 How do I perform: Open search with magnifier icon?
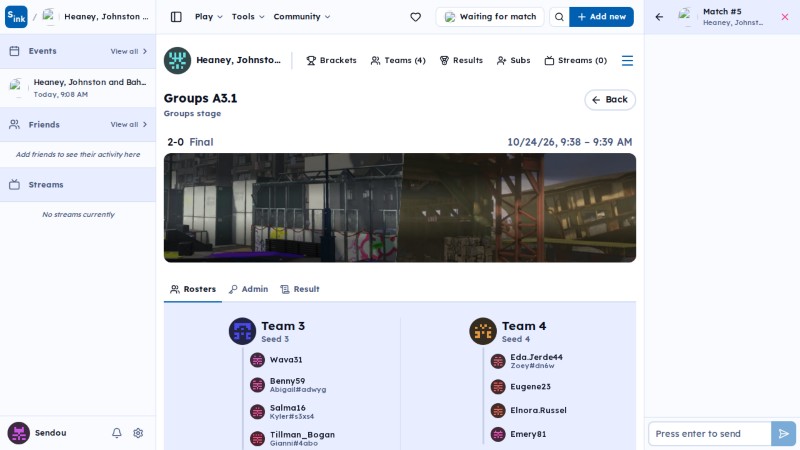pos(559,17)
